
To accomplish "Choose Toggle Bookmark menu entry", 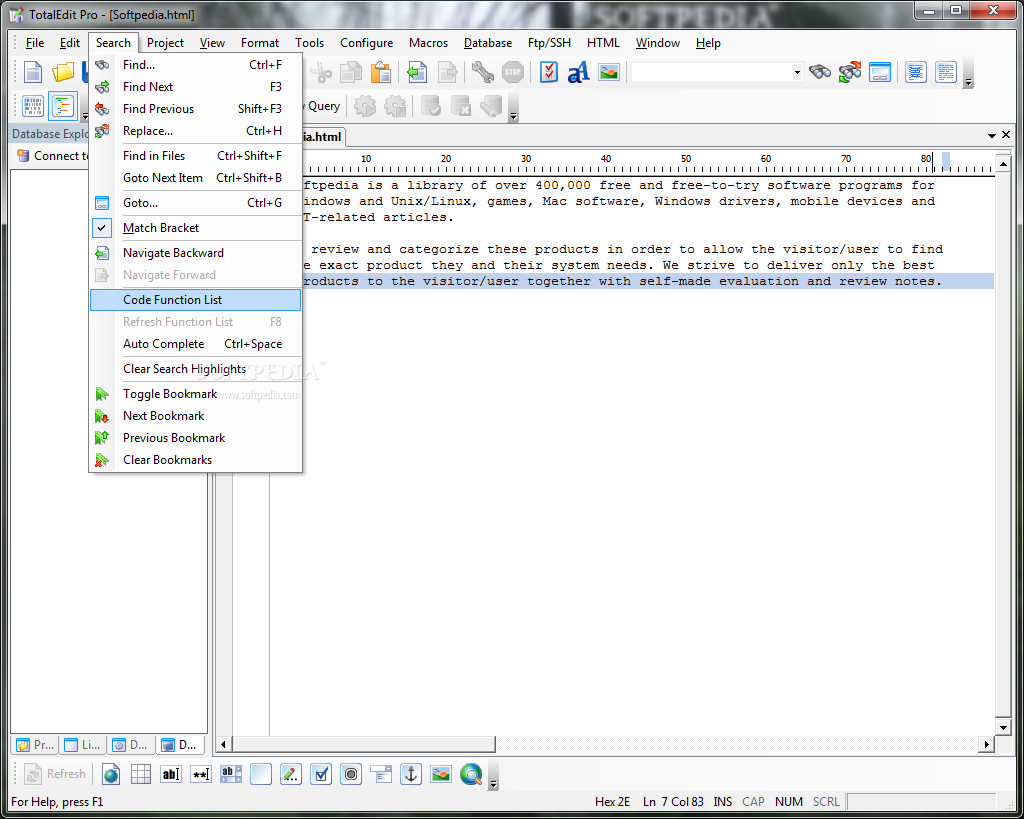I will 195,394.
